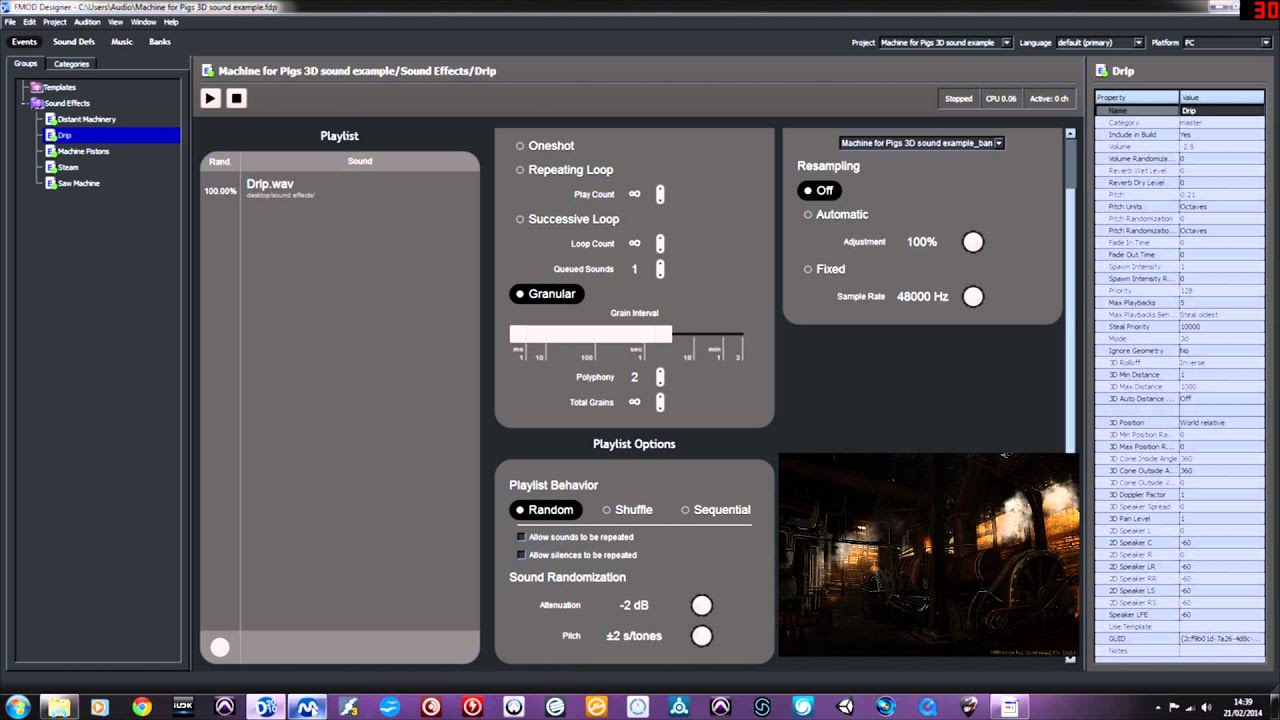Click the Attenuation randomization knob

(702, 605)
